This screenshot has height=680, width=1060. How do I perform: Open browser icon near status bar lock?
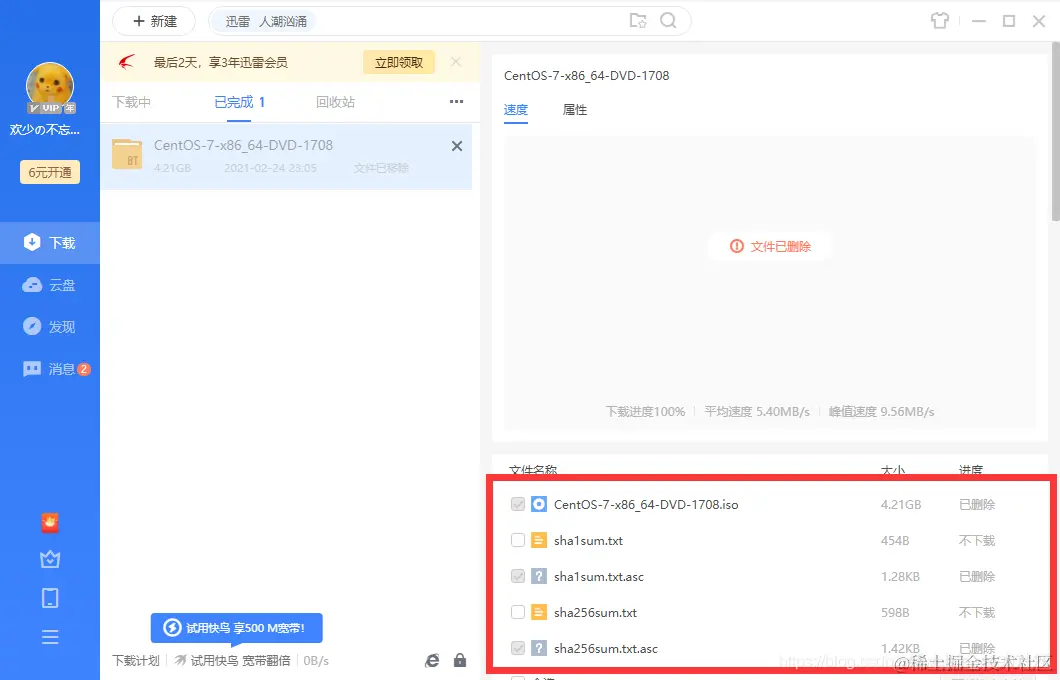coord(432,660)
